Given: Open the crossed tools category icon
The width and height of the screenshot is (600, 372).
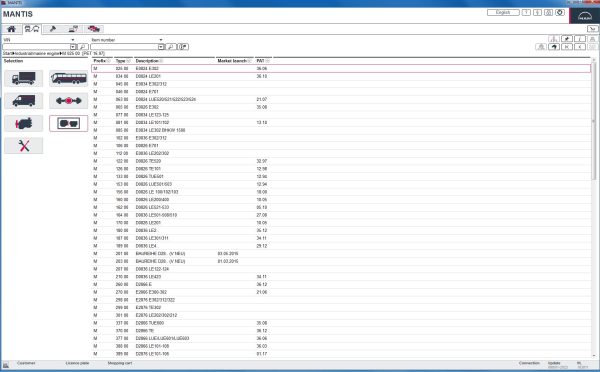Looking at the screenshot, I should pyautogui.click(x=23, y=146).
